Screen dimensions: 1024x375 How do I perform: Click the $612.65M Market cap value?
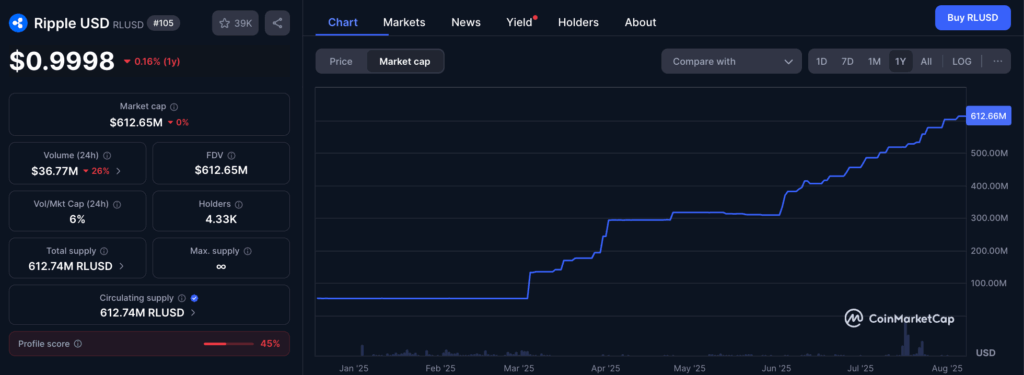point(136,122)
